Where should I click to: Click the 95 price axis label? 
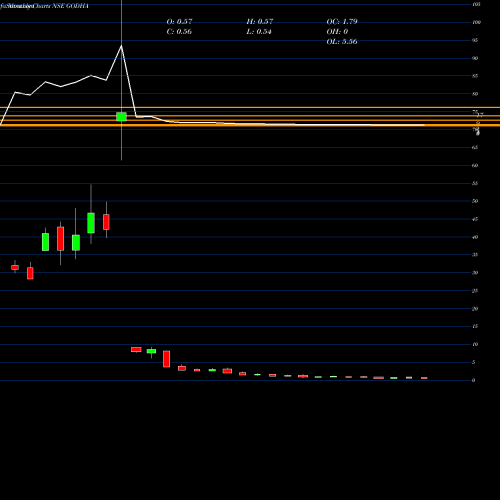[x=475, y=40]
